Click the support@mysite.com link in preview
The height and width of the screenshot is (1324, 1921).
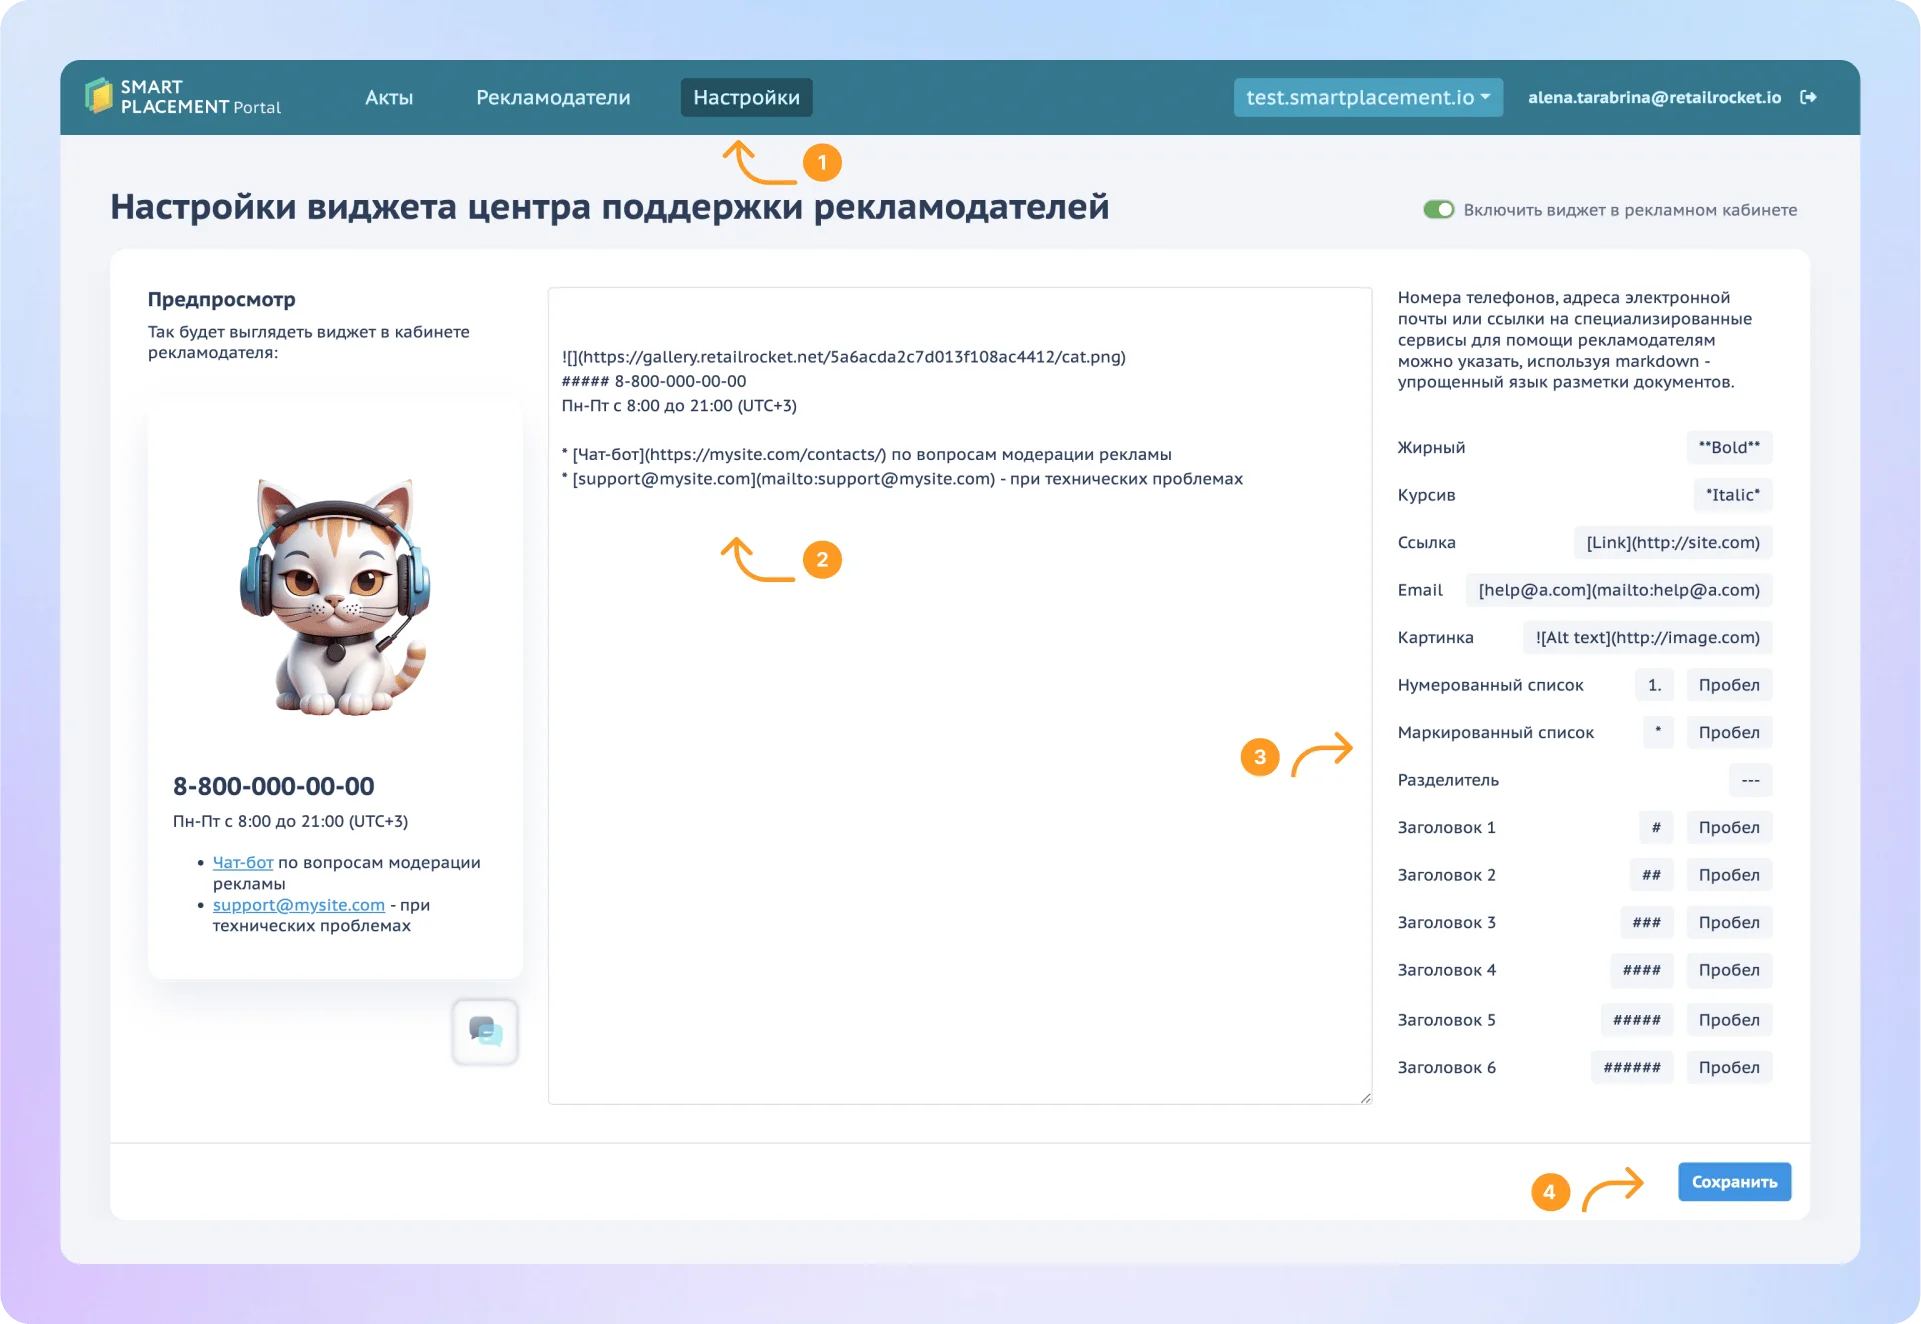[298, 905]
